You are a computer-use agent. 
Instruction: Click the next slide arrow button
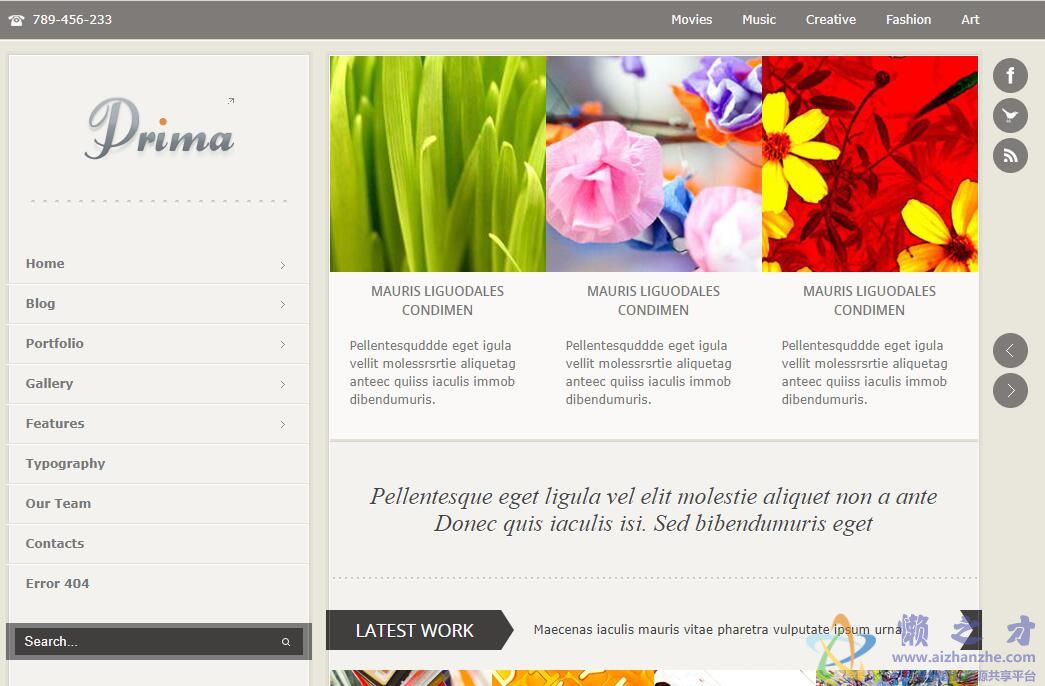pos(1010,390)
